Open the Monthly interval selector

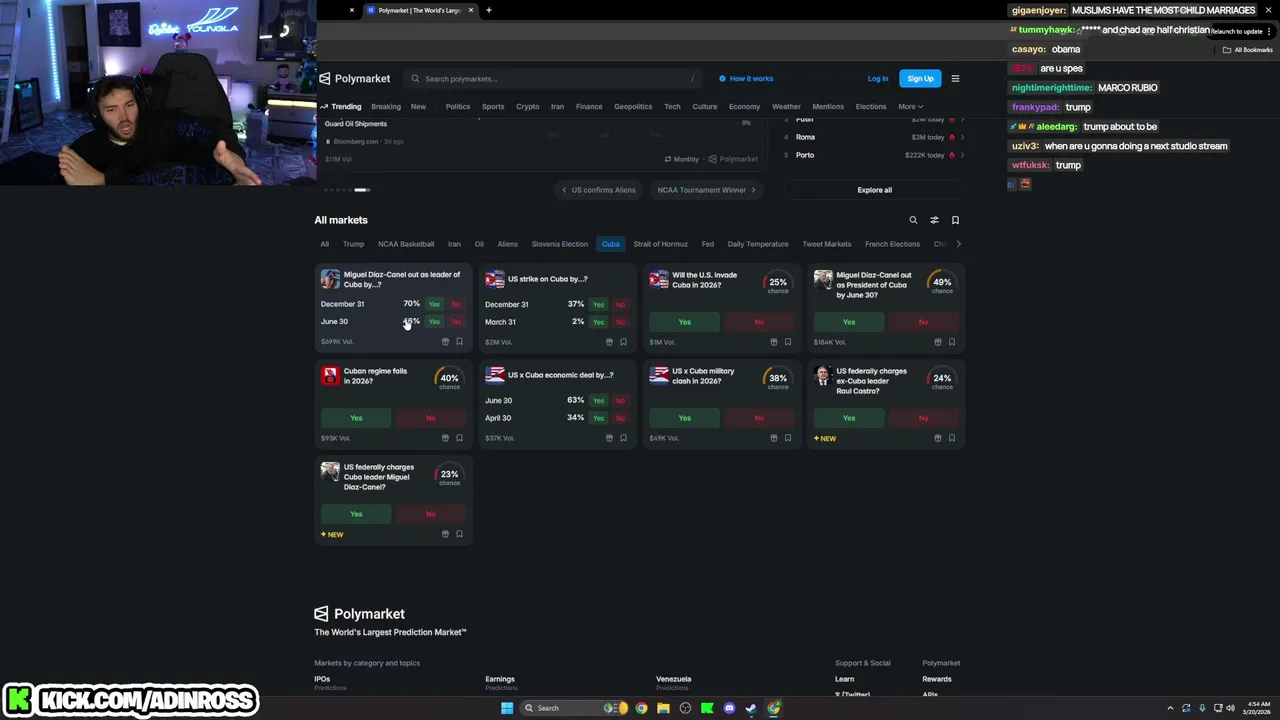682,159
